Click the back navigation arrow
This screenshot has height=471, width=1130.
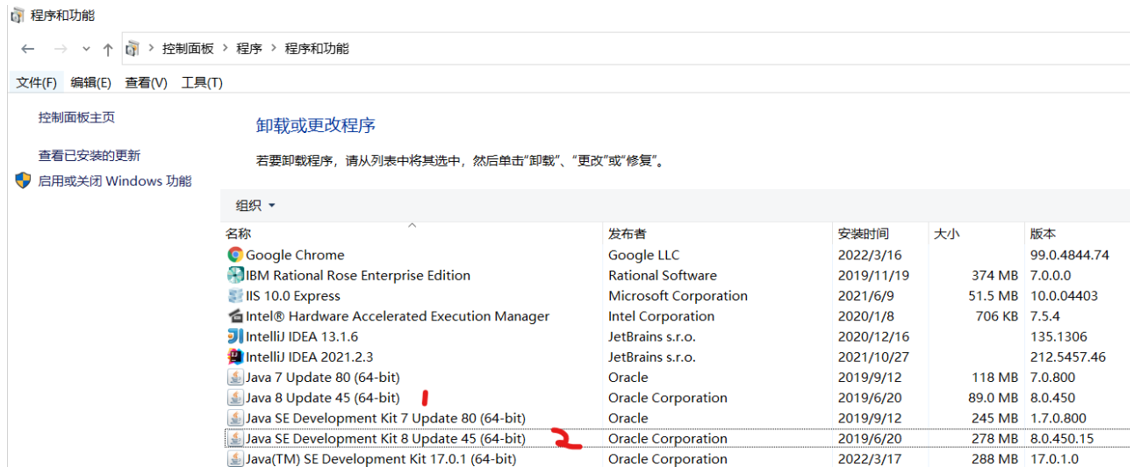(x=27, y=49)
